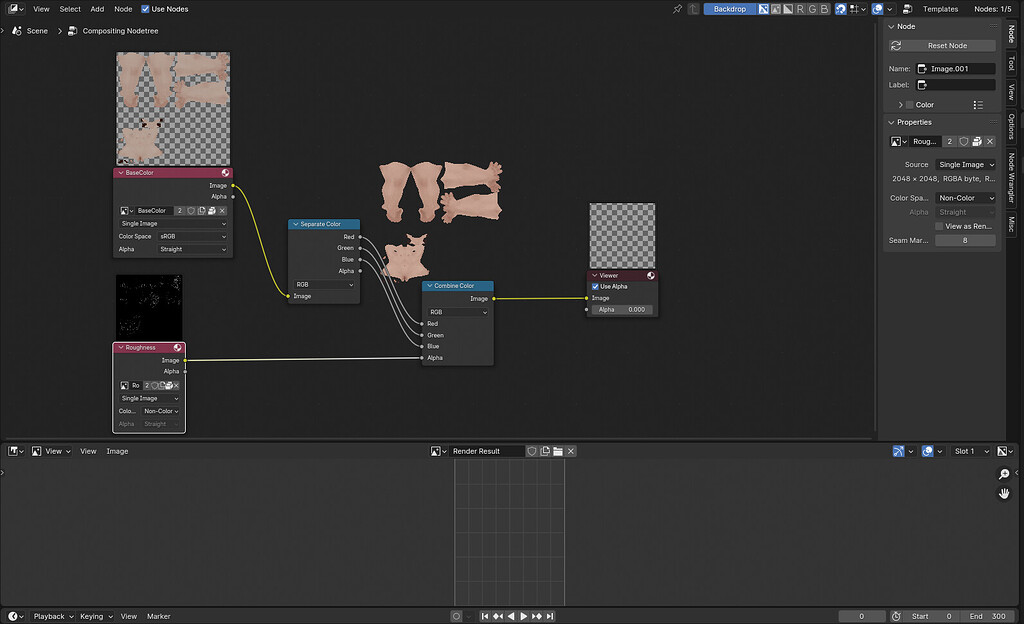Select the R red channel button

[x=800, y=9]
